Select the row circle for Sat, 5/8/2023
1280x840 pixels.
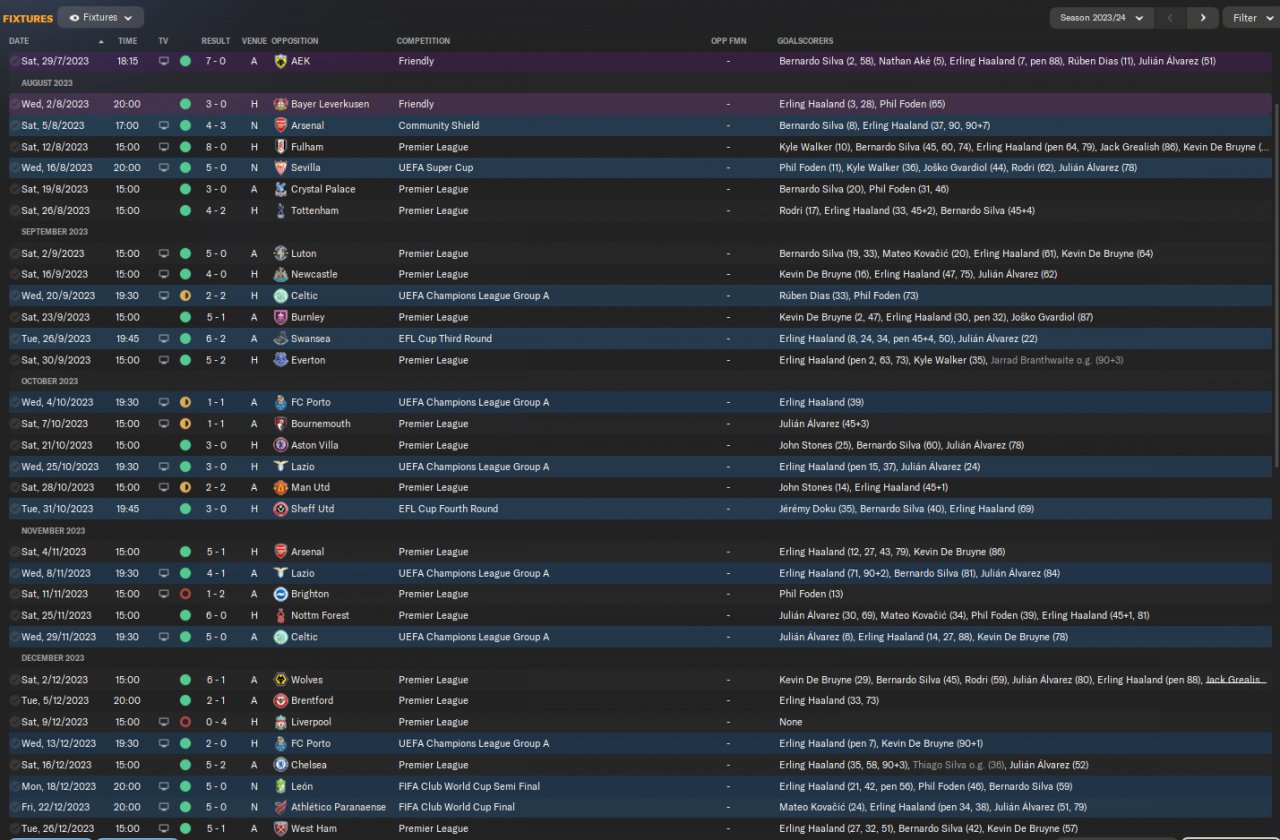pos(14,125)
